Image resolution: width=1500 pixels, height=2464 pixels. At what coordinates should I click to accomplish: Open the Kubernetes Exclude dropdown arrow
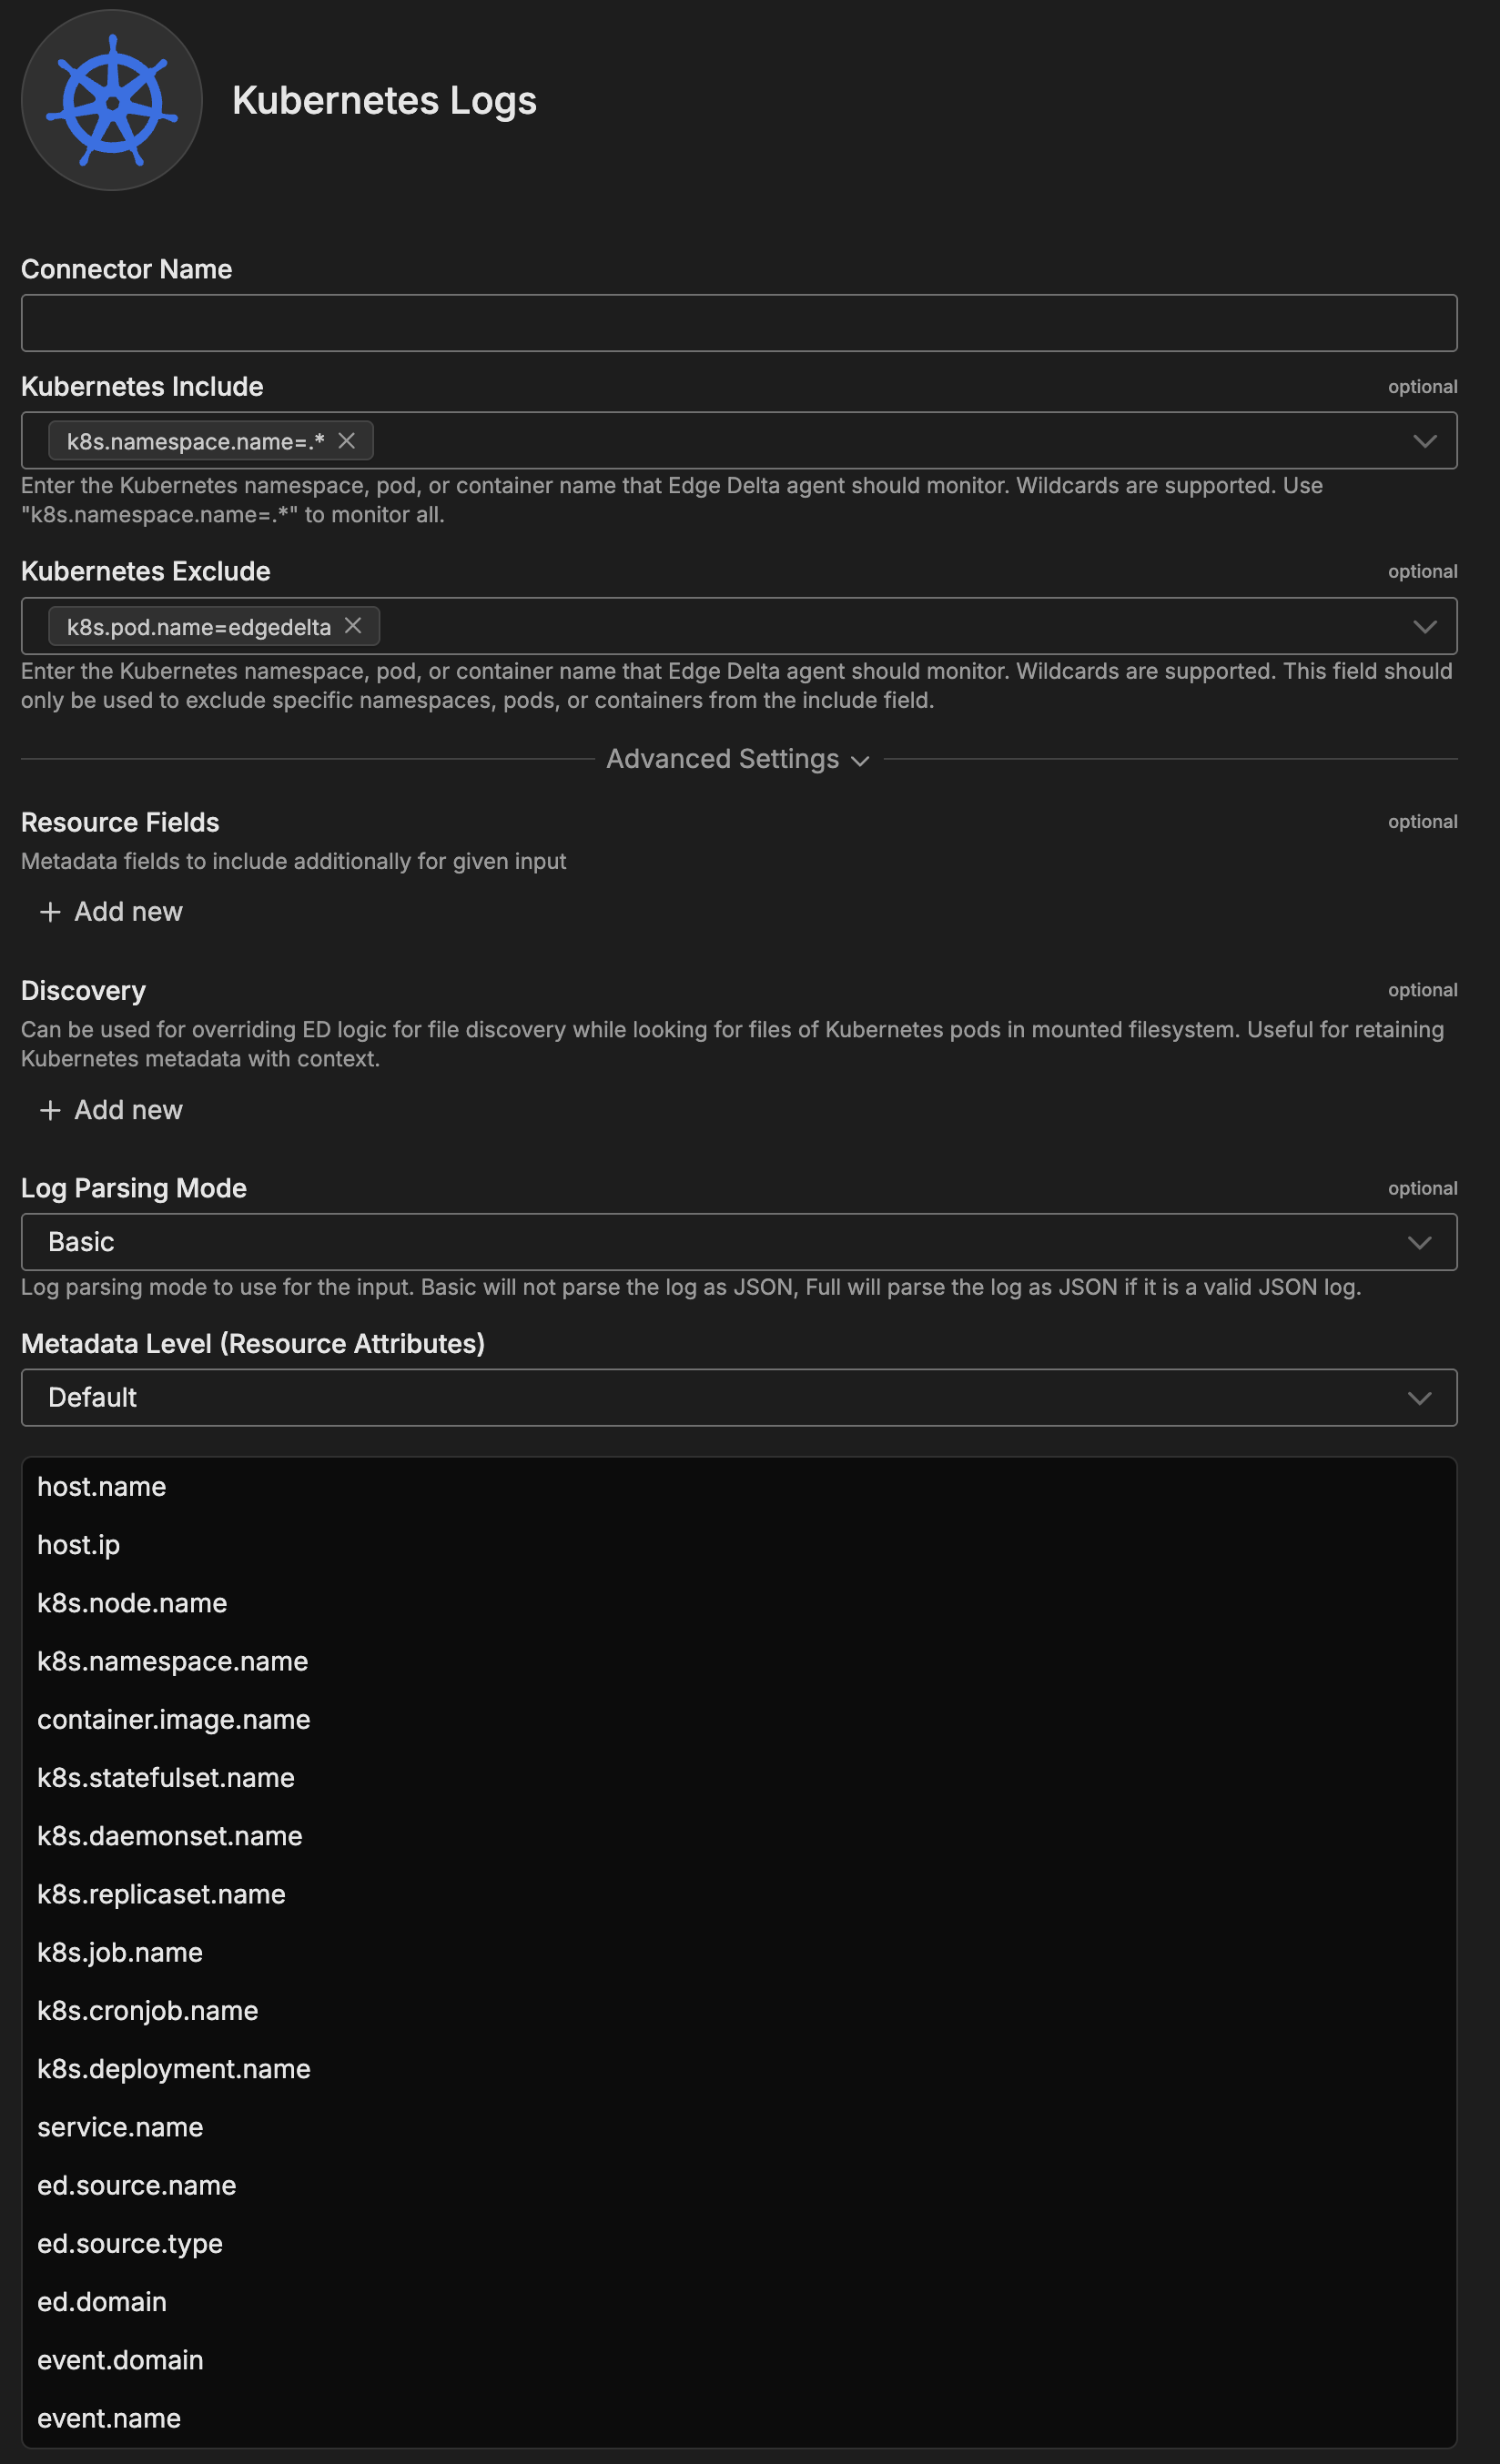point(1424,627)
